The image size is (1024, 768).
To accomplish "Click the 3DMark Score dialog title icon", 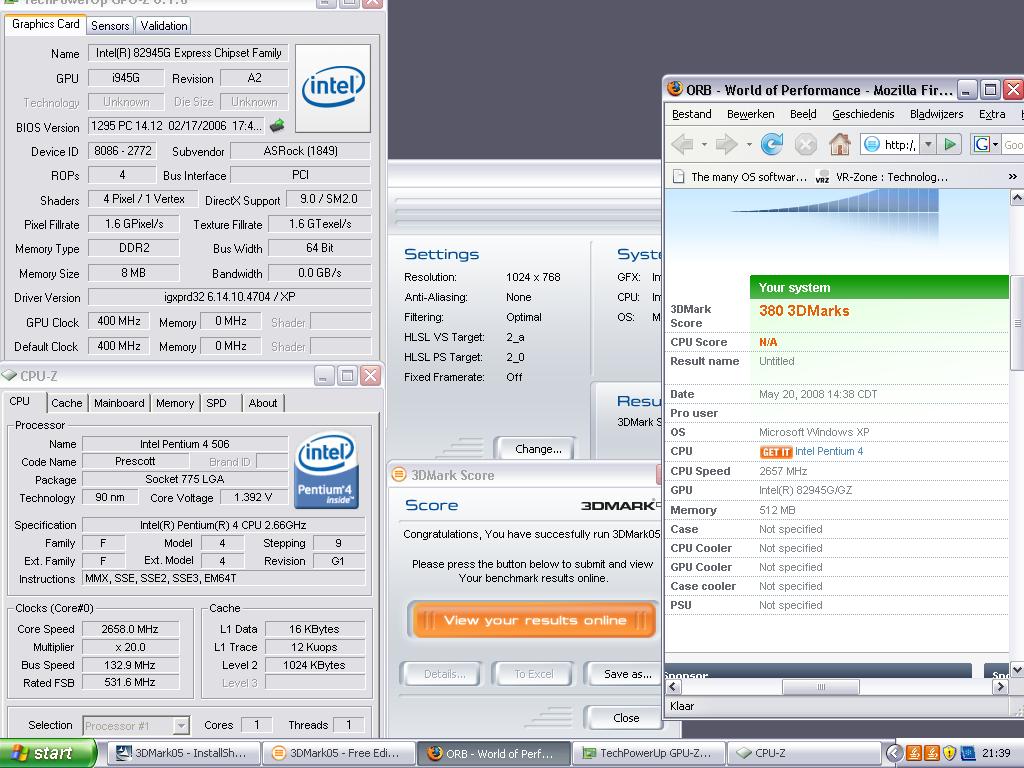I will [x=398, y=475].
